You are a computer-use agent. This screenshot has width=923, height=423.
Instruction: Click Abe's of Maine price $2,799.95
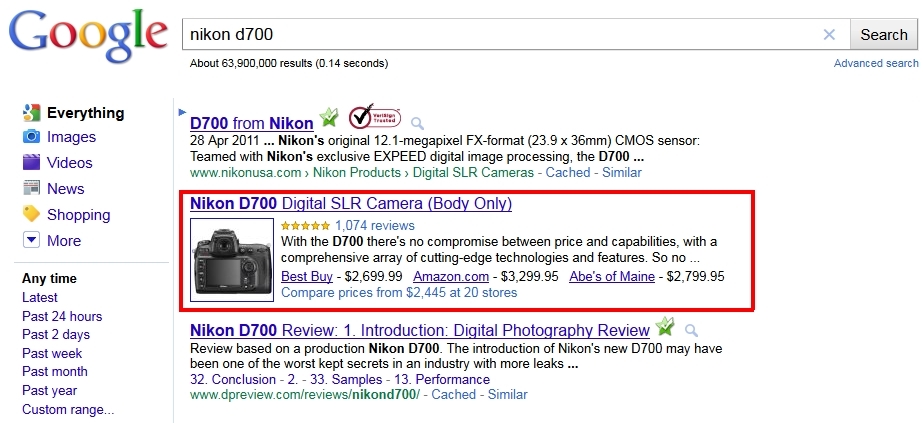[696, 277]
